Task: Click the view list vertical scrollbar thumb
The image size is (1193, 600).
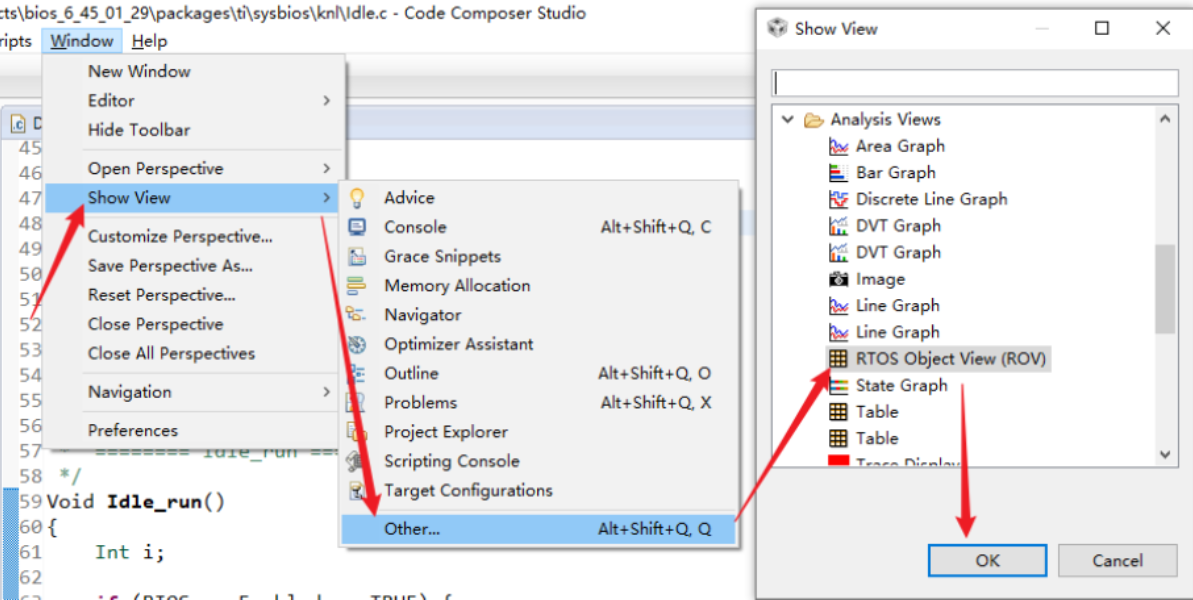Action: pyautogui.click(x=1165, y=289)
